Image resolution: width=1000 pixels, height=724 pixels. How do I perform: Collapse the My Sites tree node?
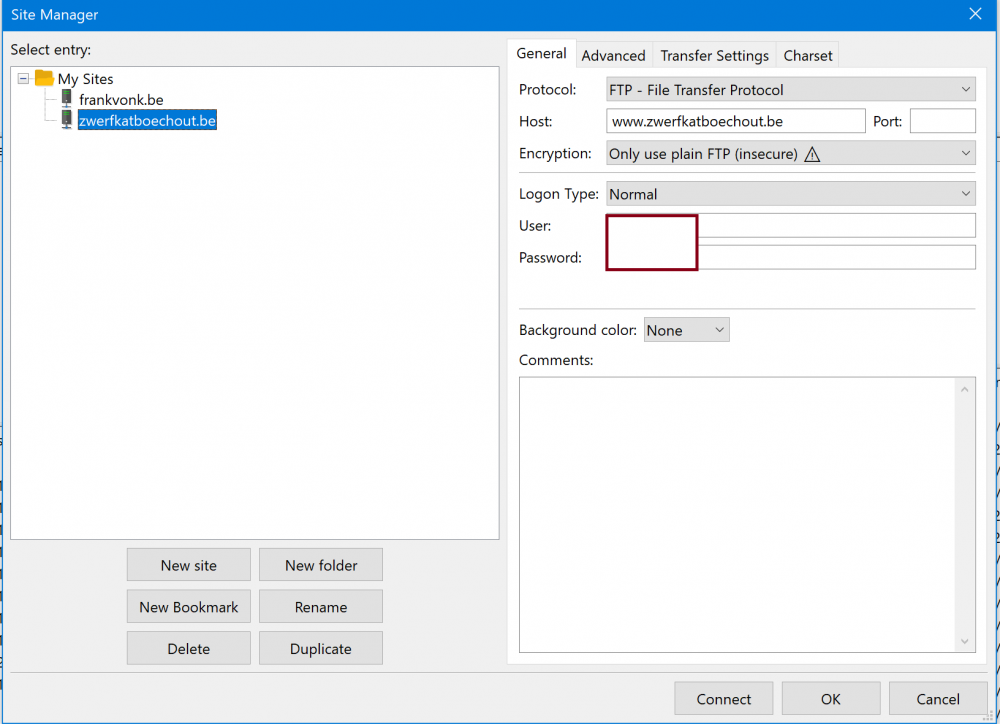click(24, 78)
